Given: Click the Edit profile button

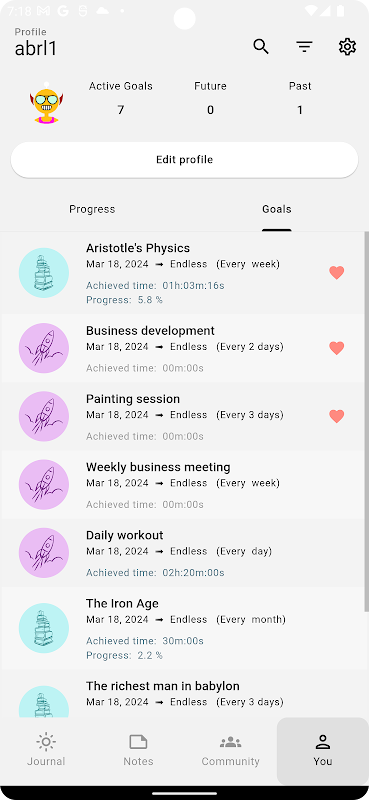Looking at the screenshot, I should point(184,160).
